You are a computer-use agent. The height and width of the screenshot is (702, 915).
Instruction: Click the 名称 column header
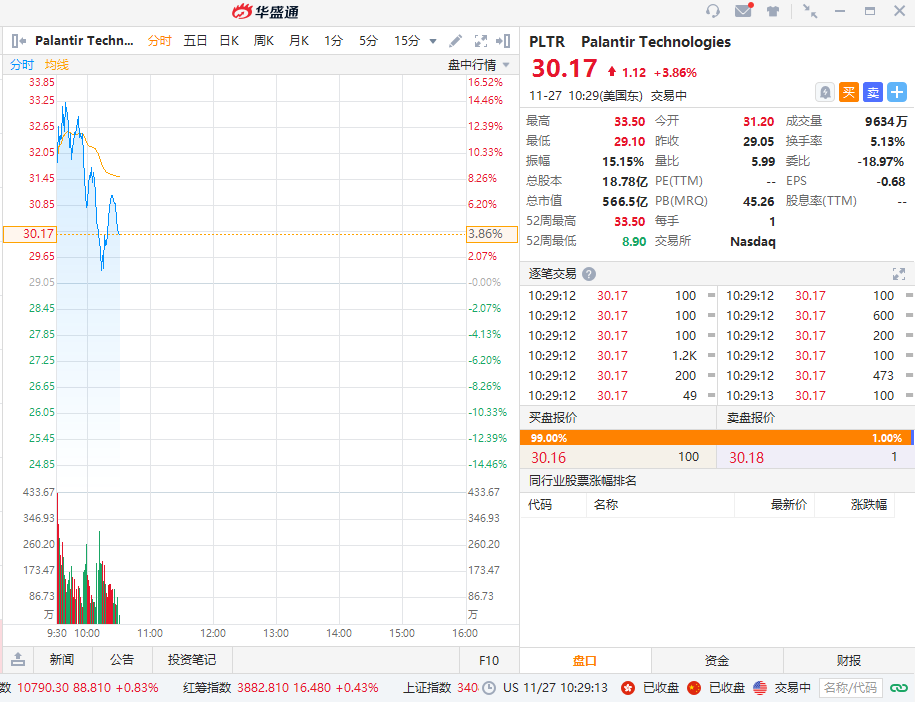tap(606, 505)
